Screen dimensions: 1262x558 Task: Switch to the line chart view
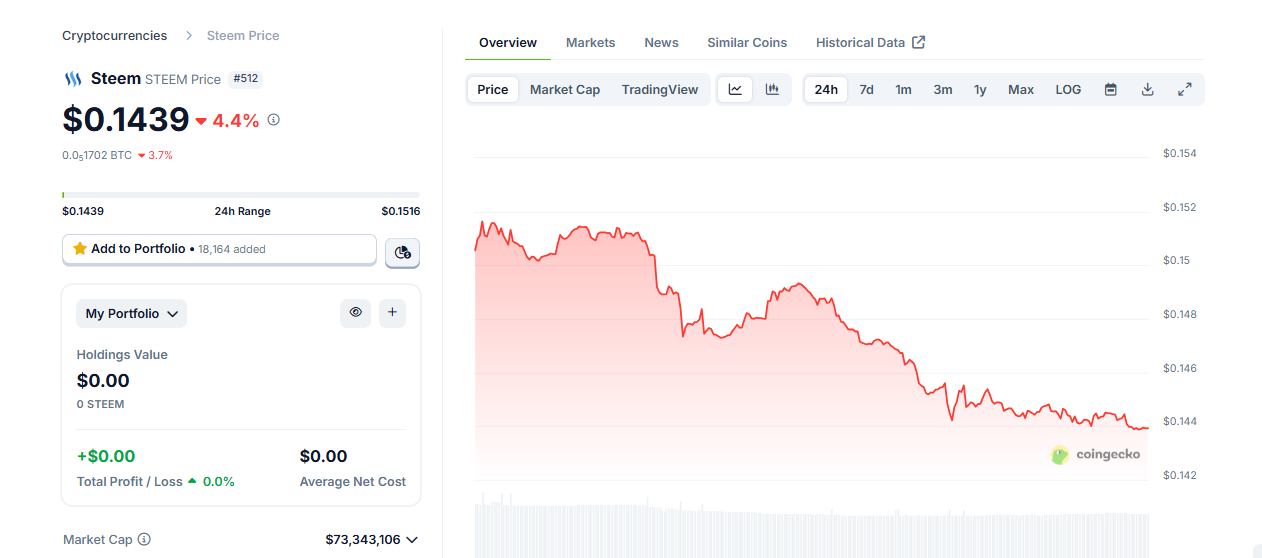[x=735, y=89]
